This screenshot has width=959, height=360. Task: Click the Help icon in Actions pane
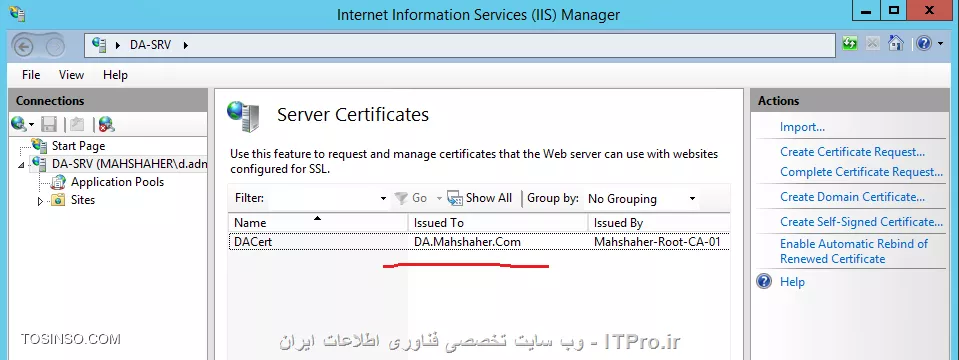click(x=765, y=281)
